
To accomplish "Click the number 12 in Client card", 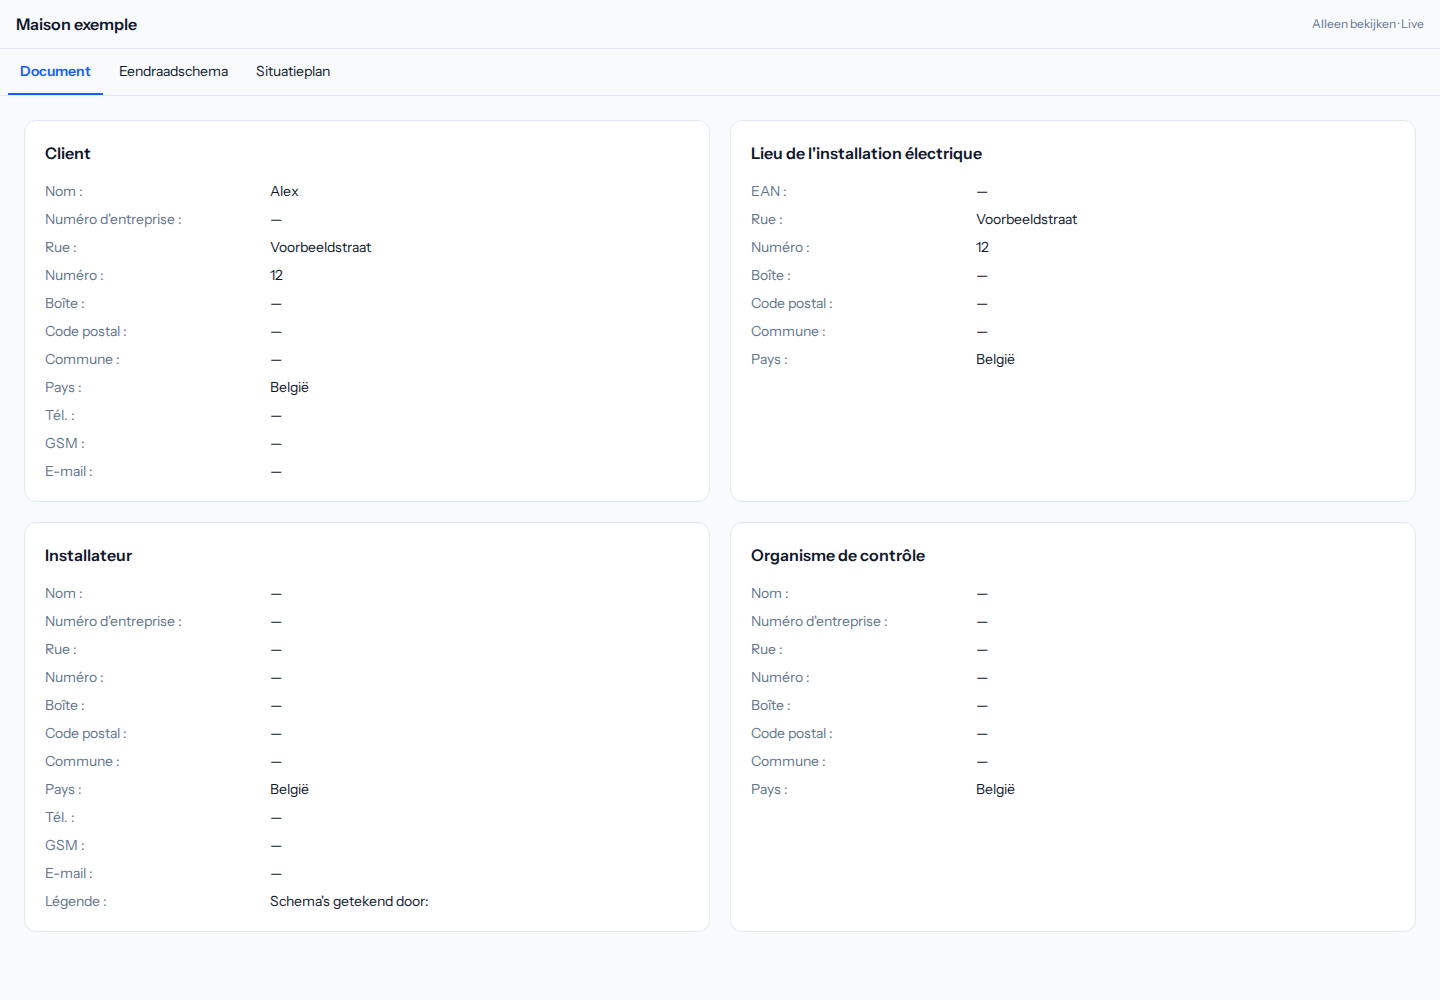I will pos(276,275).
